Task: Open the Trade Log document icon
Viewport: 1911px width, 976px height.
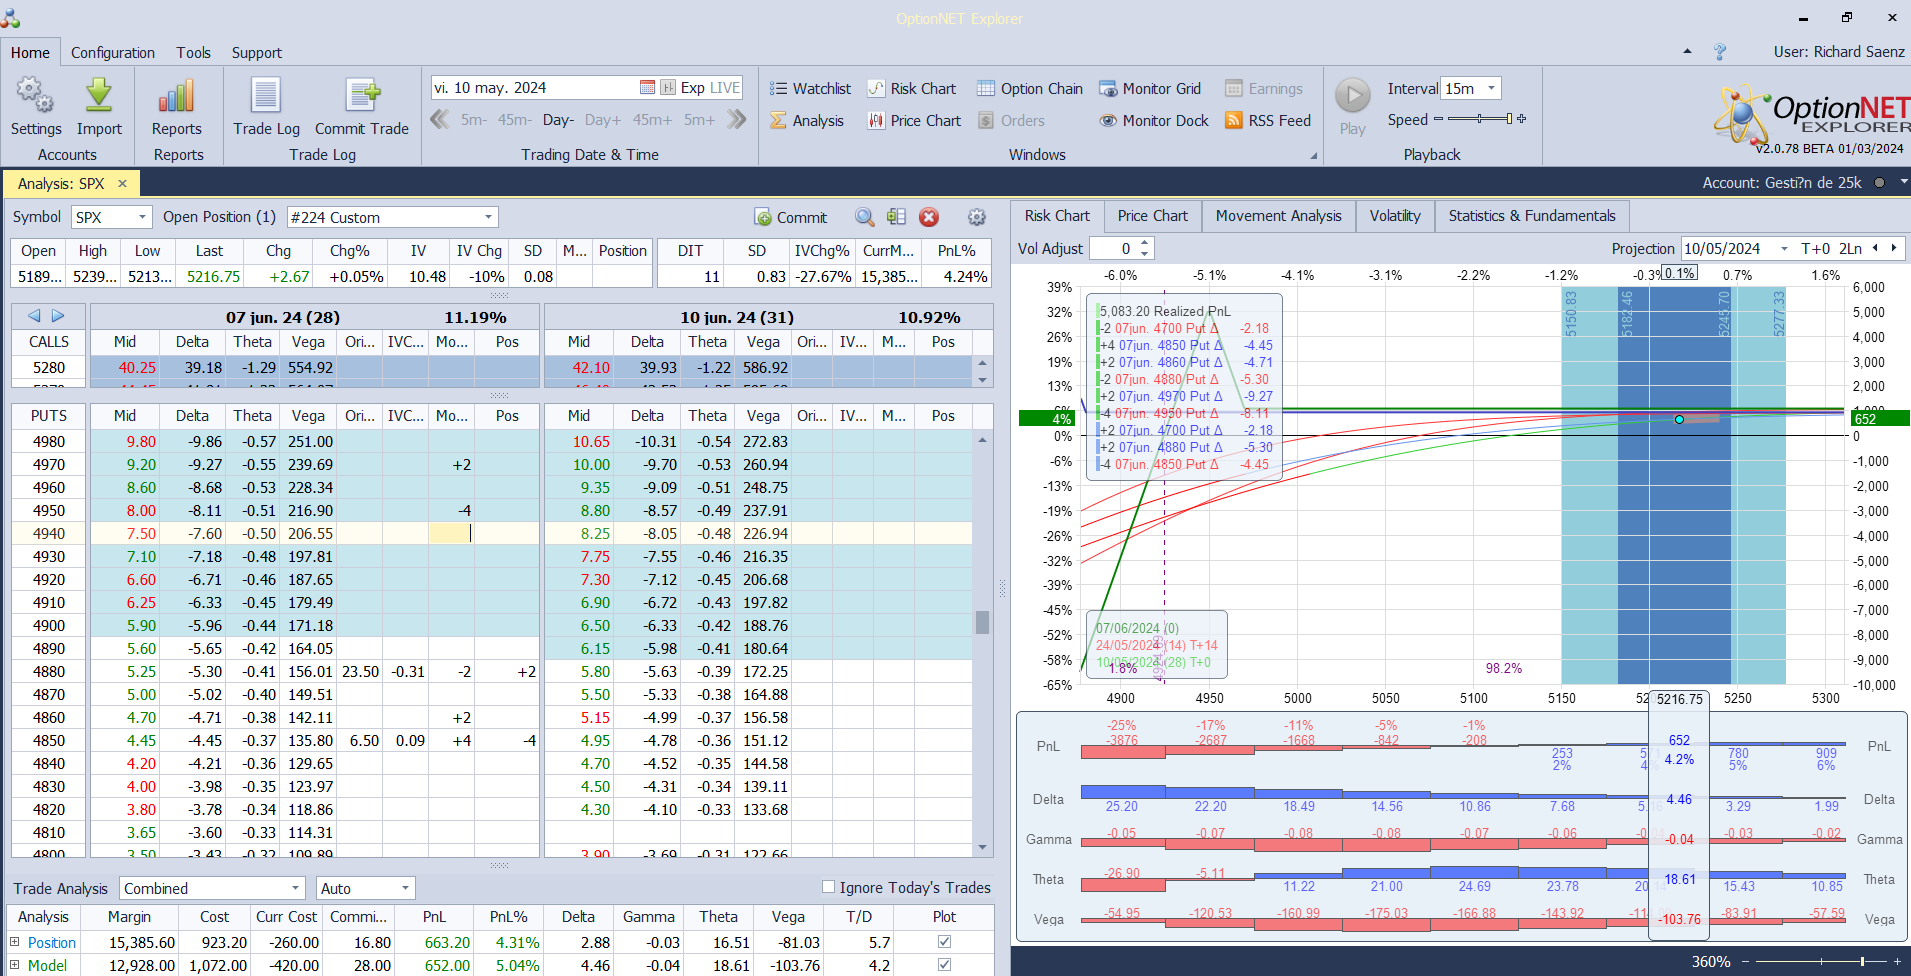Action: 266,96
